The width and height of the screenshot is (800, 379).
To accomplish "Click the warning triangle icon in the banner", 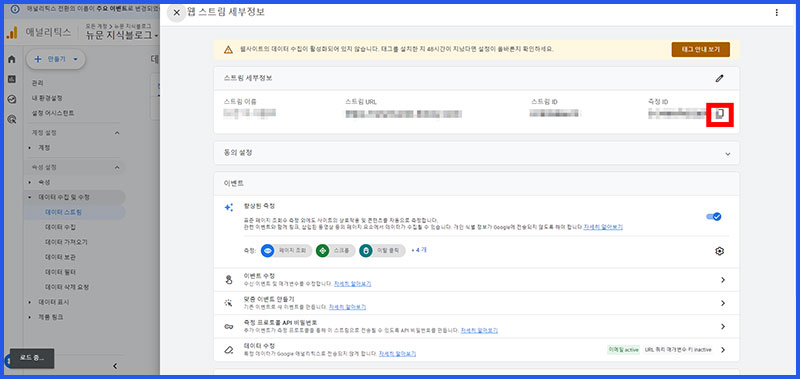I will click(228, 49).
